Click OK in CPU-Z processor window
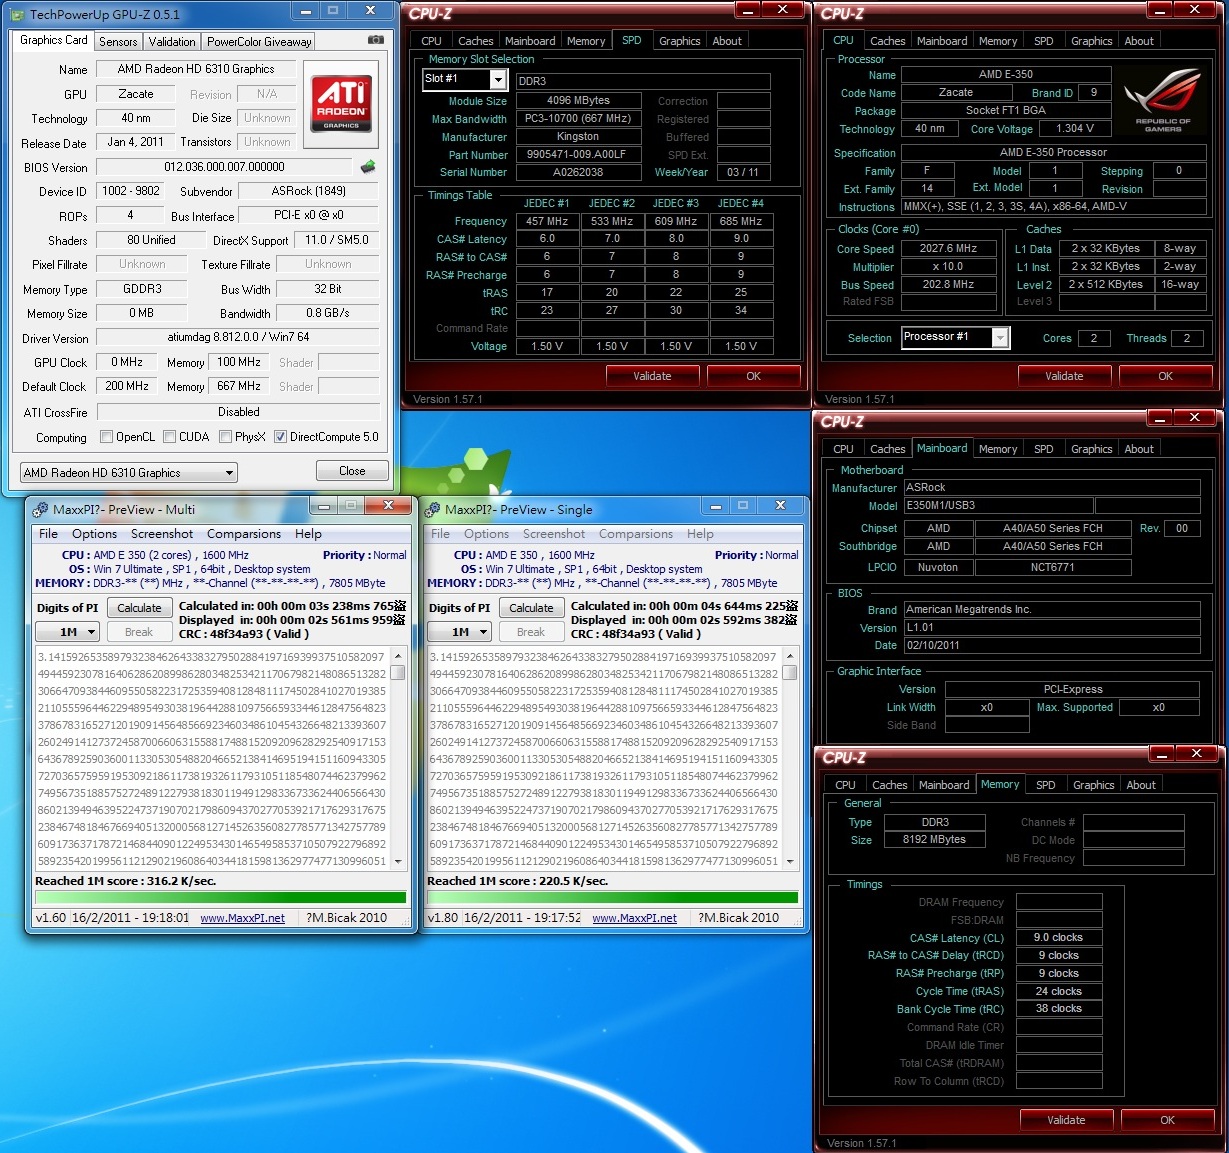1229x1153 pixels. pyautogui.click(x=1165, y=376)
